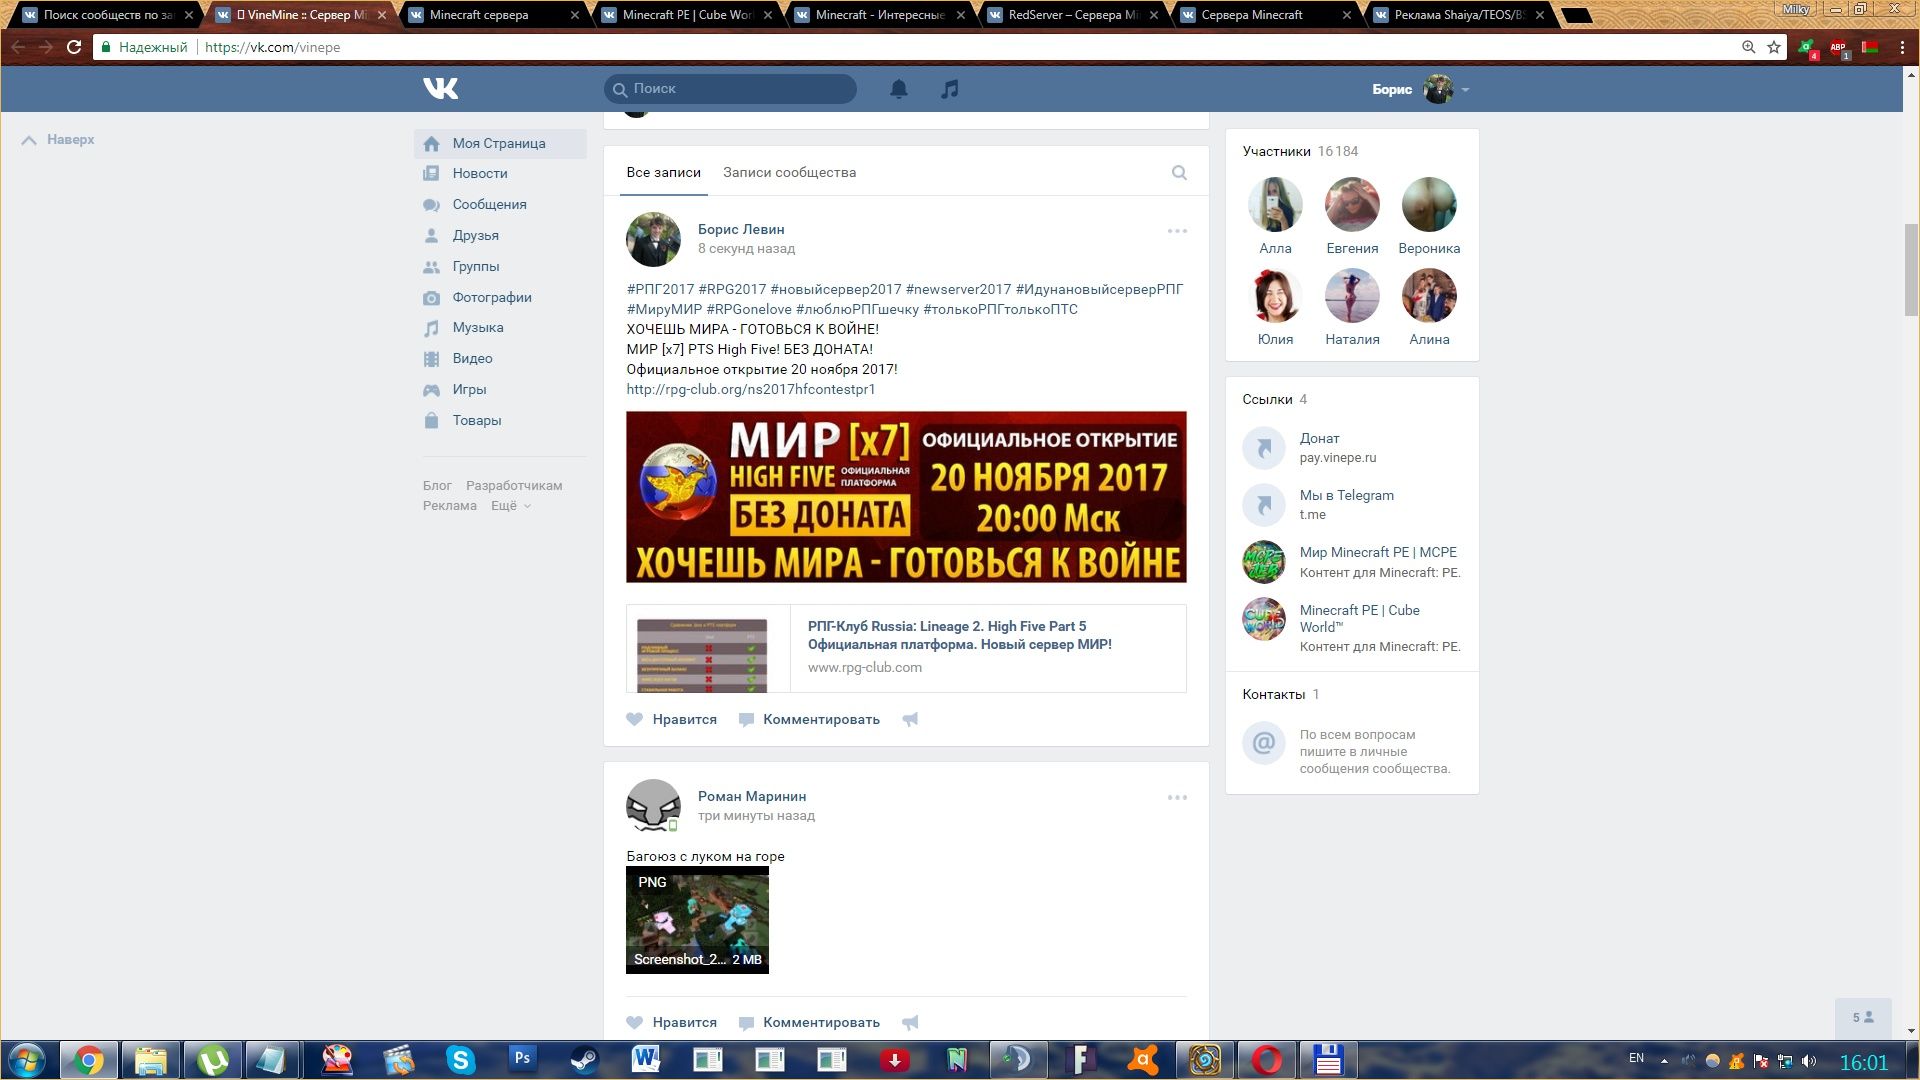Open the AdBlock Plus extension icon
Image resolution: width=1920 pixels, height=1080 pixels.
click(1838, 48)
